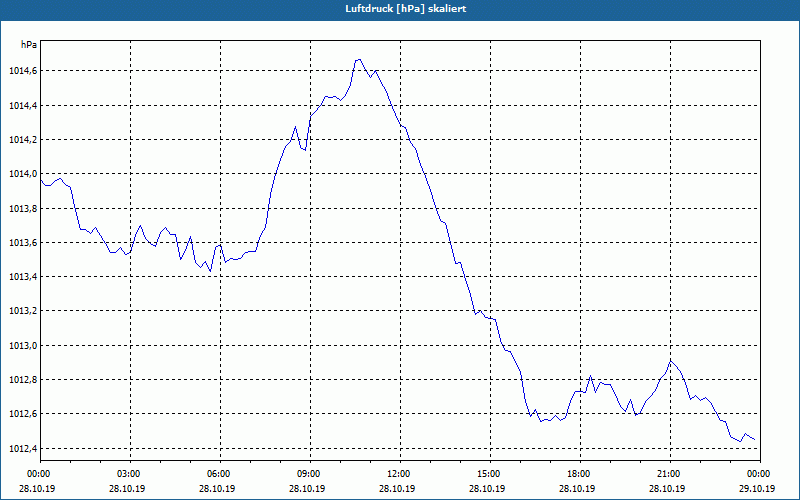Viewport: 800px width, 500px height.
Task: Select the 06:00 time label
Action: [217, 474]
